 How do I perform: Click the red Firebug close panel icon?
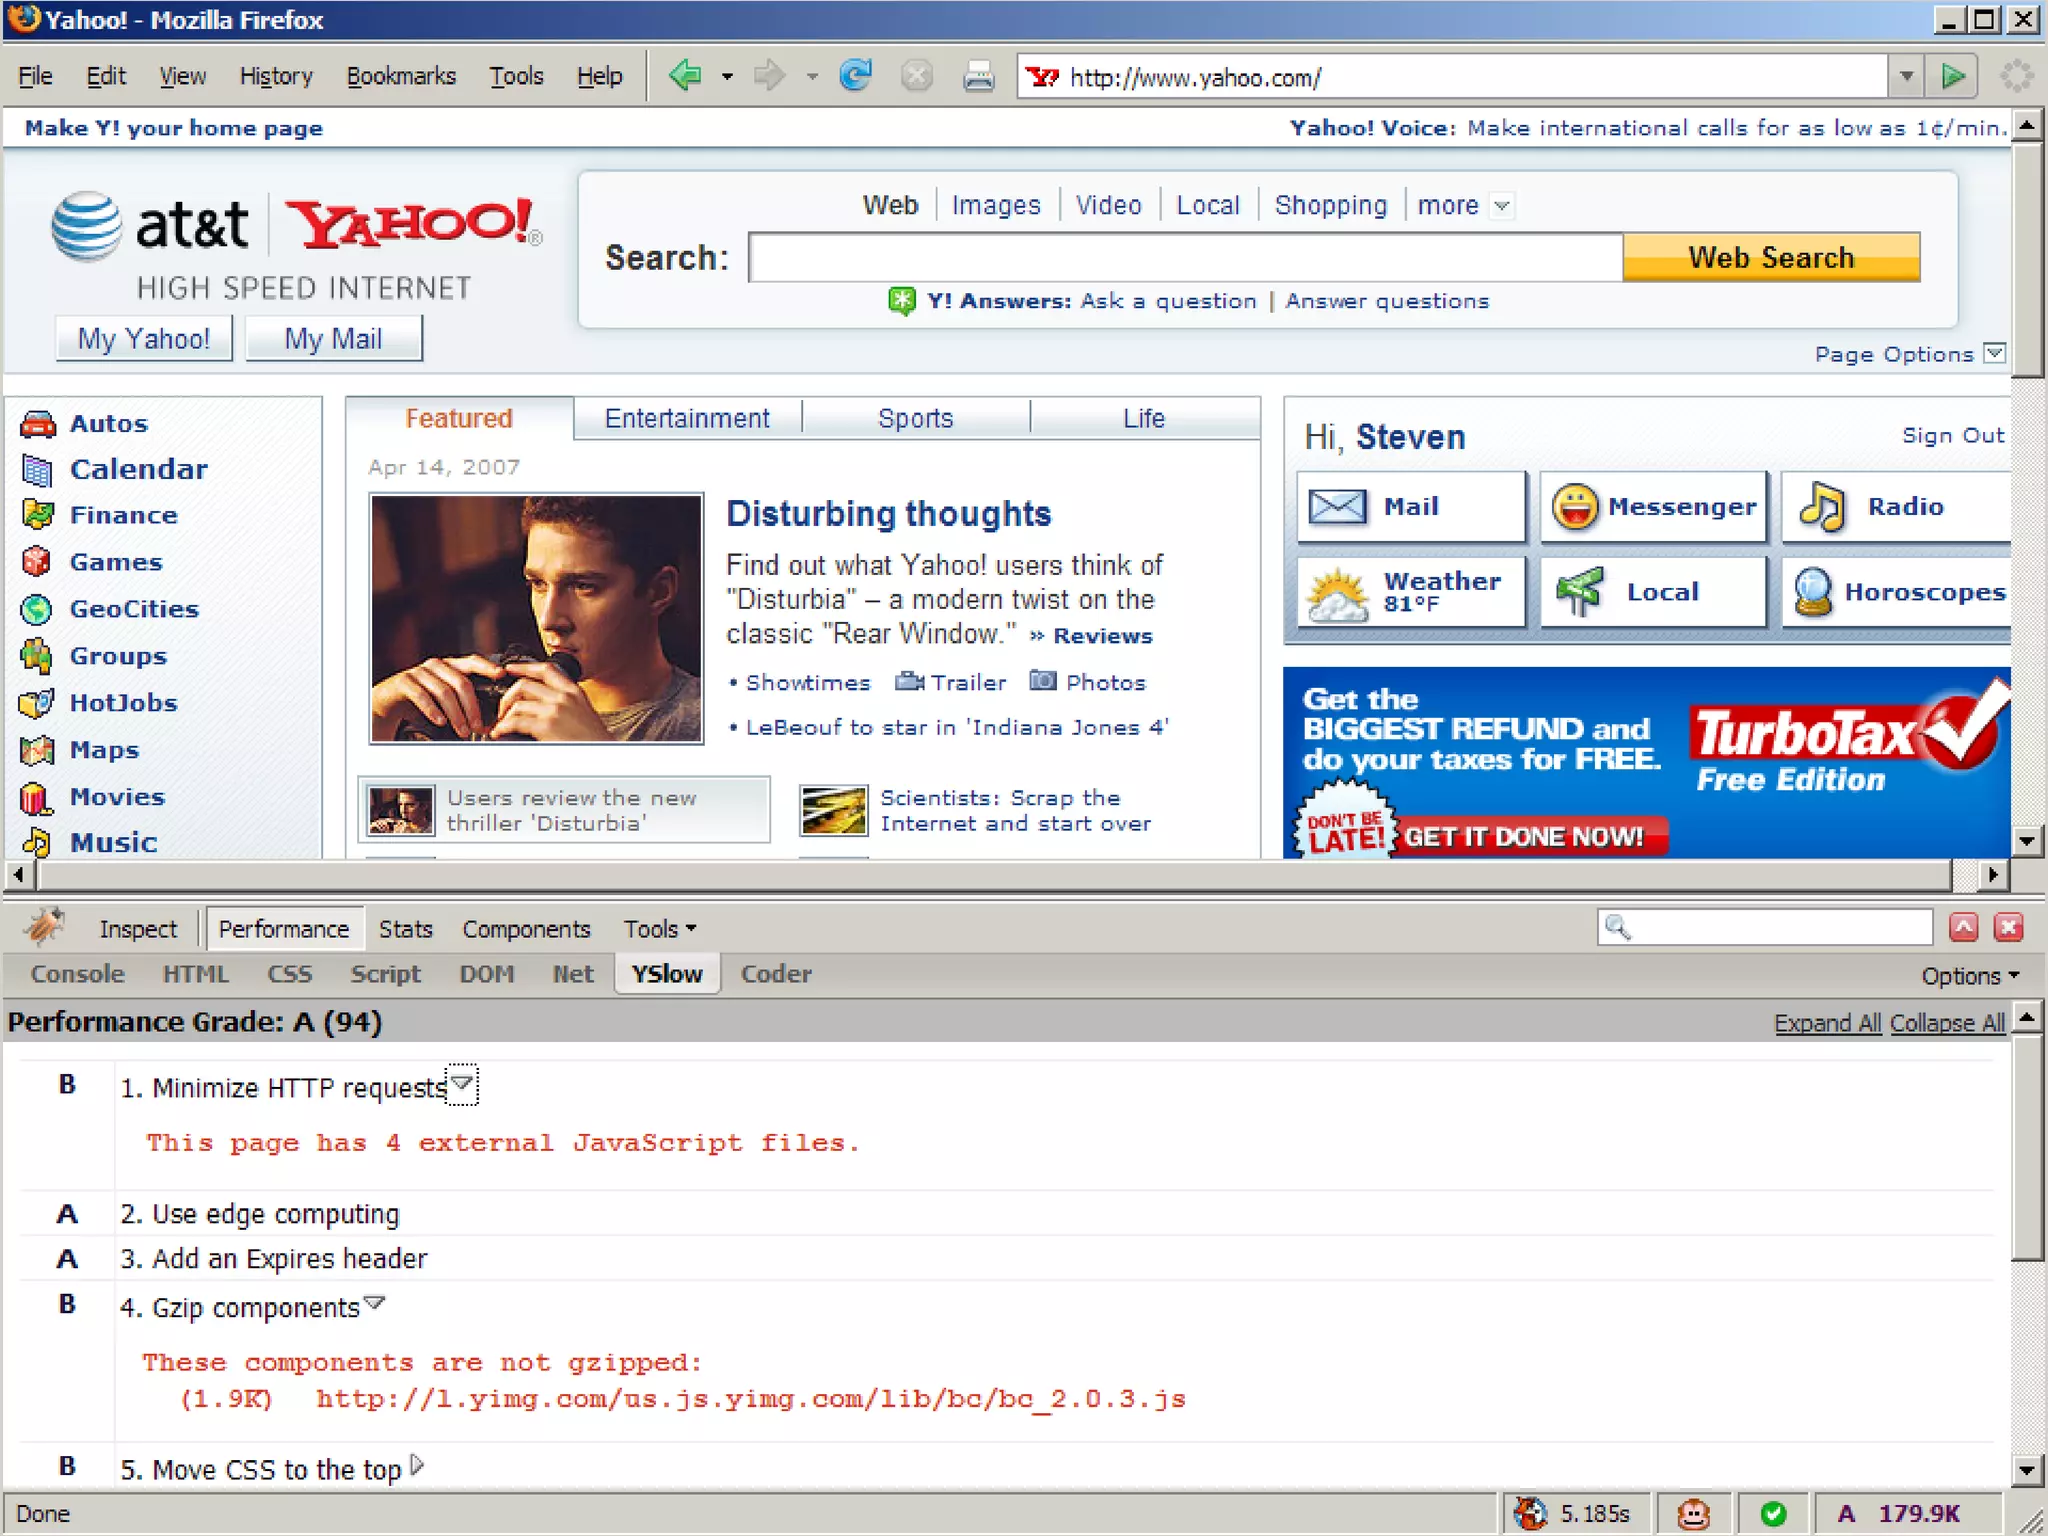pyautogui.click(x=2008, y=927)
